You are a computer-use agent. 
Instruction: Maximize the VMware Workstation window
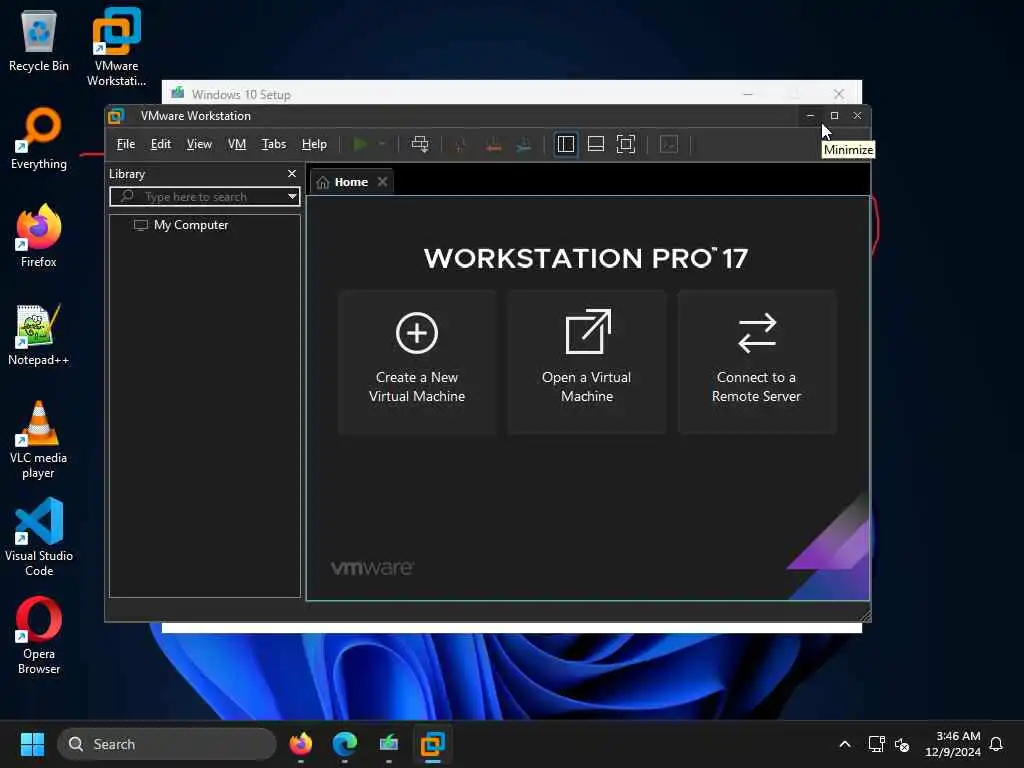pyautogui.click(x=834, y=116)
